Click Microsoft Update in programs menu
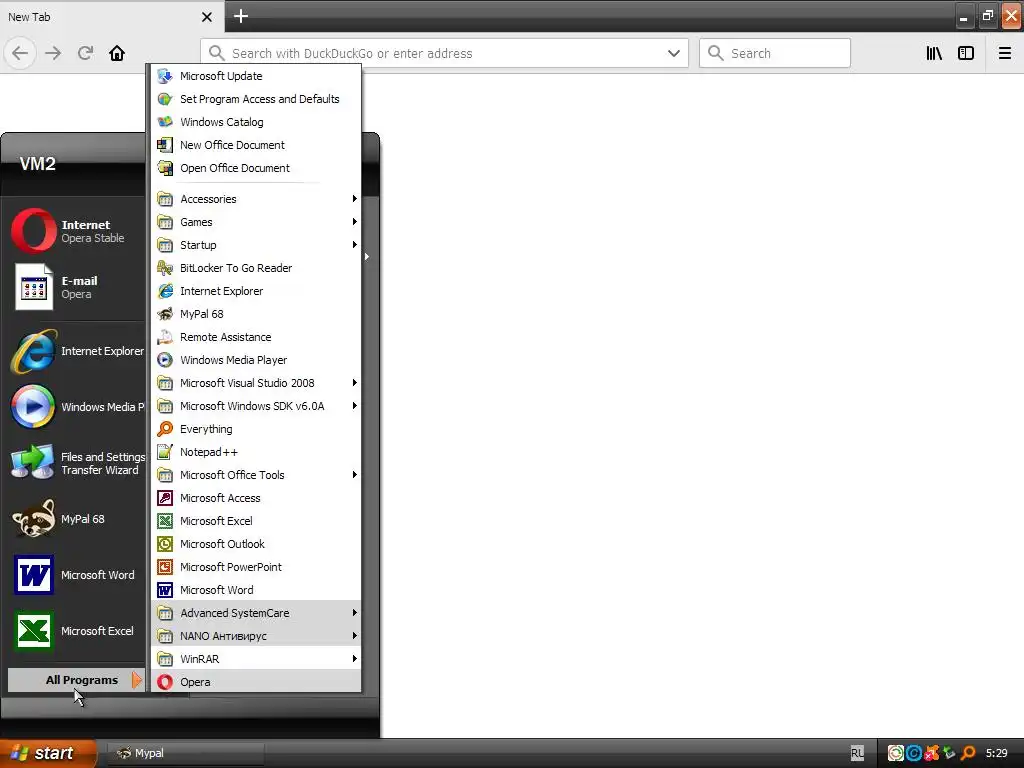 256,76
